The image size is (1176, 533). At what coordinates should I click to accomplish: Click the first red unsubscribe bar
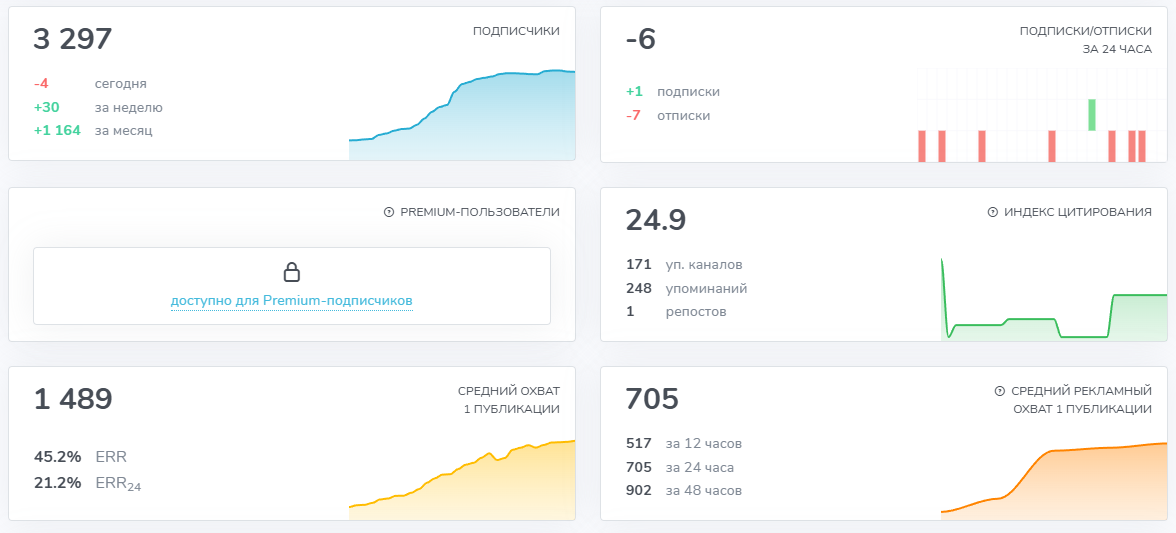pos(922,145)
